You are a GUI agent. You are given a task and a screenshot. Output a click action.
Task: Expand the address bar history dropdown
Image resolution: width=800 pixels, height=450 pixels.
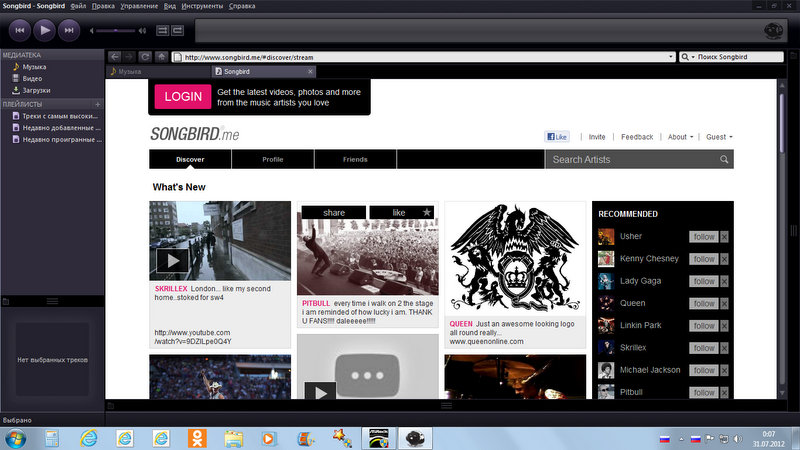[671, 57]
